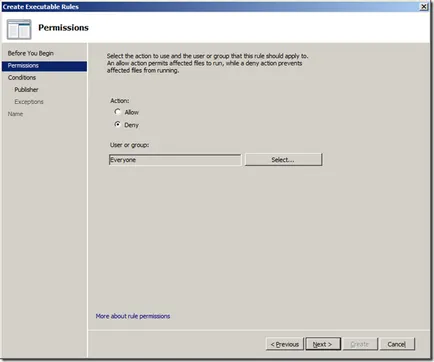Click the Select... button for user or group

coord(283,160)
